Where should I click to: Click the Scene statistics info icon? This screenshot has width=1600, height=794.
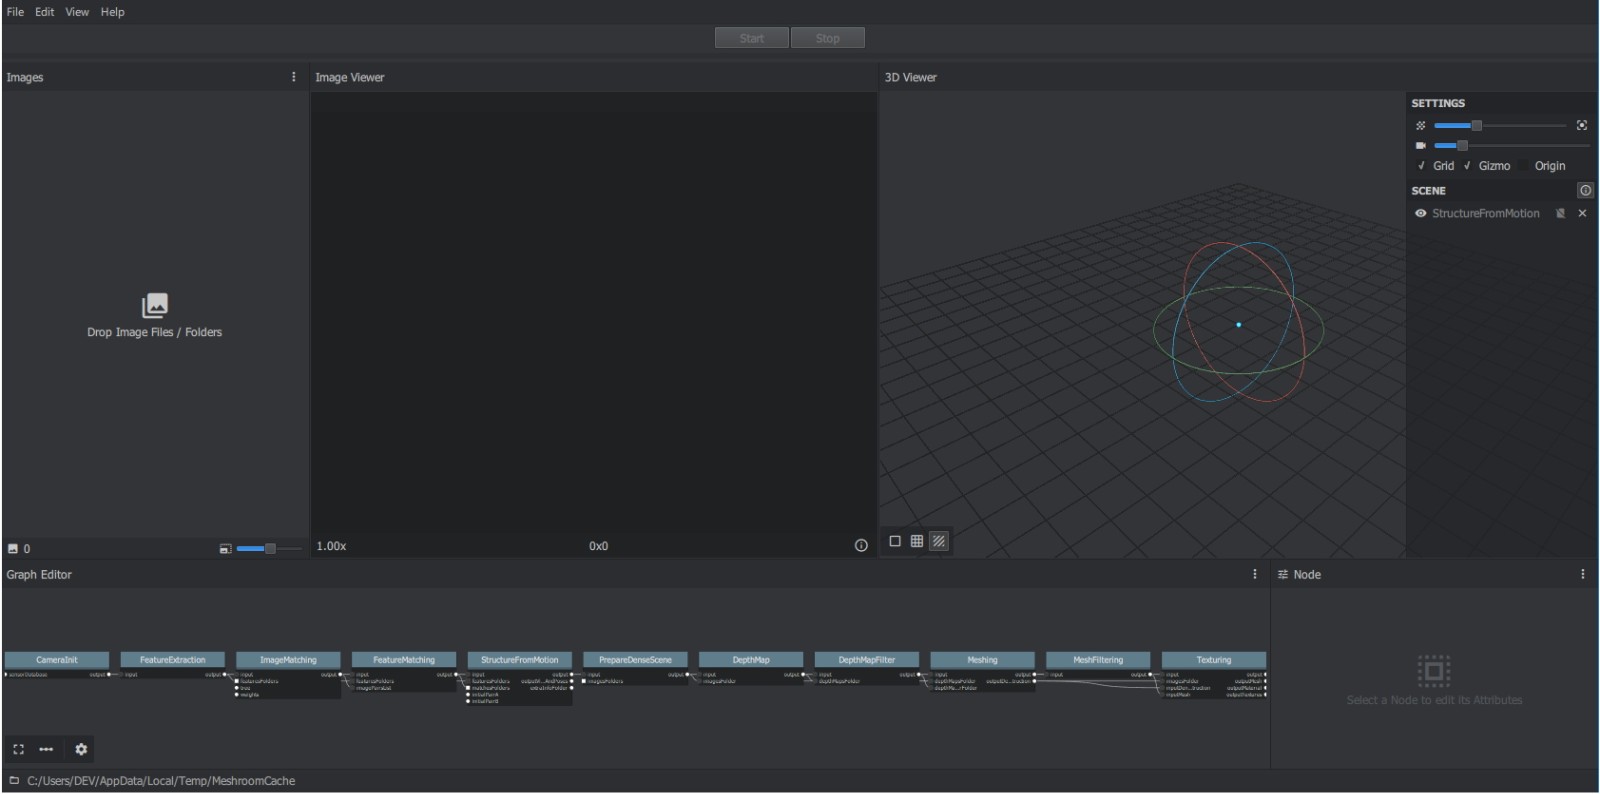click(1585, 190)
